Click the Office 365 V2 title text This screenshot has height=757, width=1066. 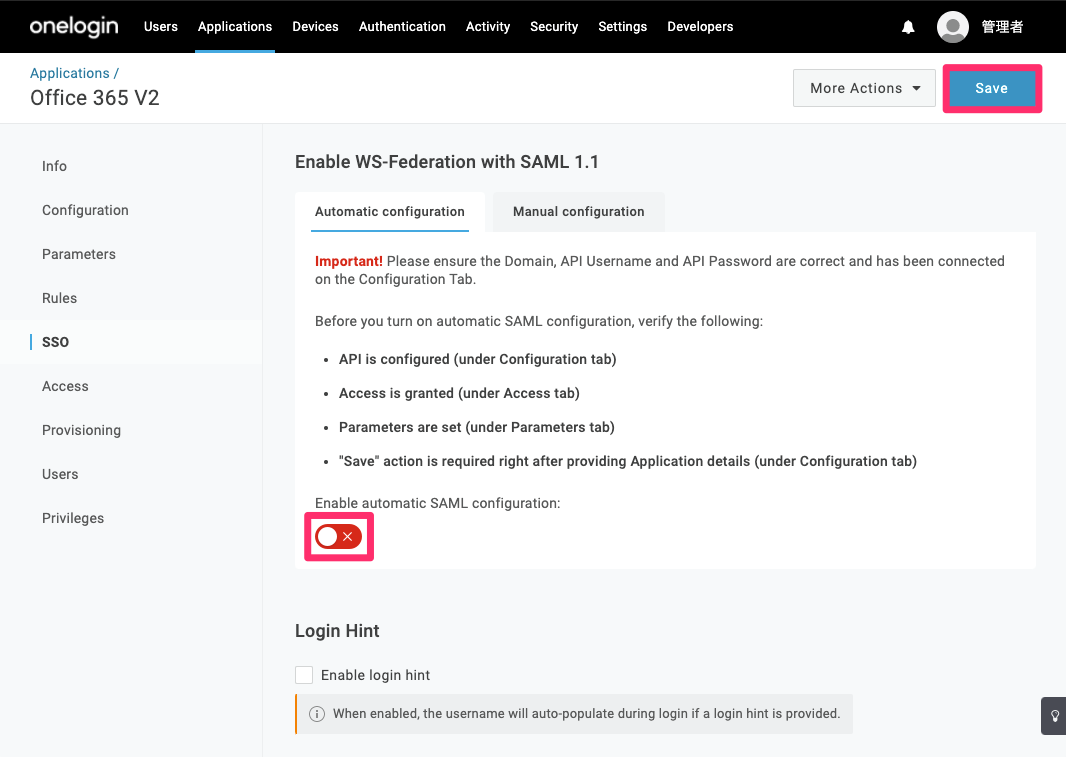pyautogui.click(x=94, y=98)
